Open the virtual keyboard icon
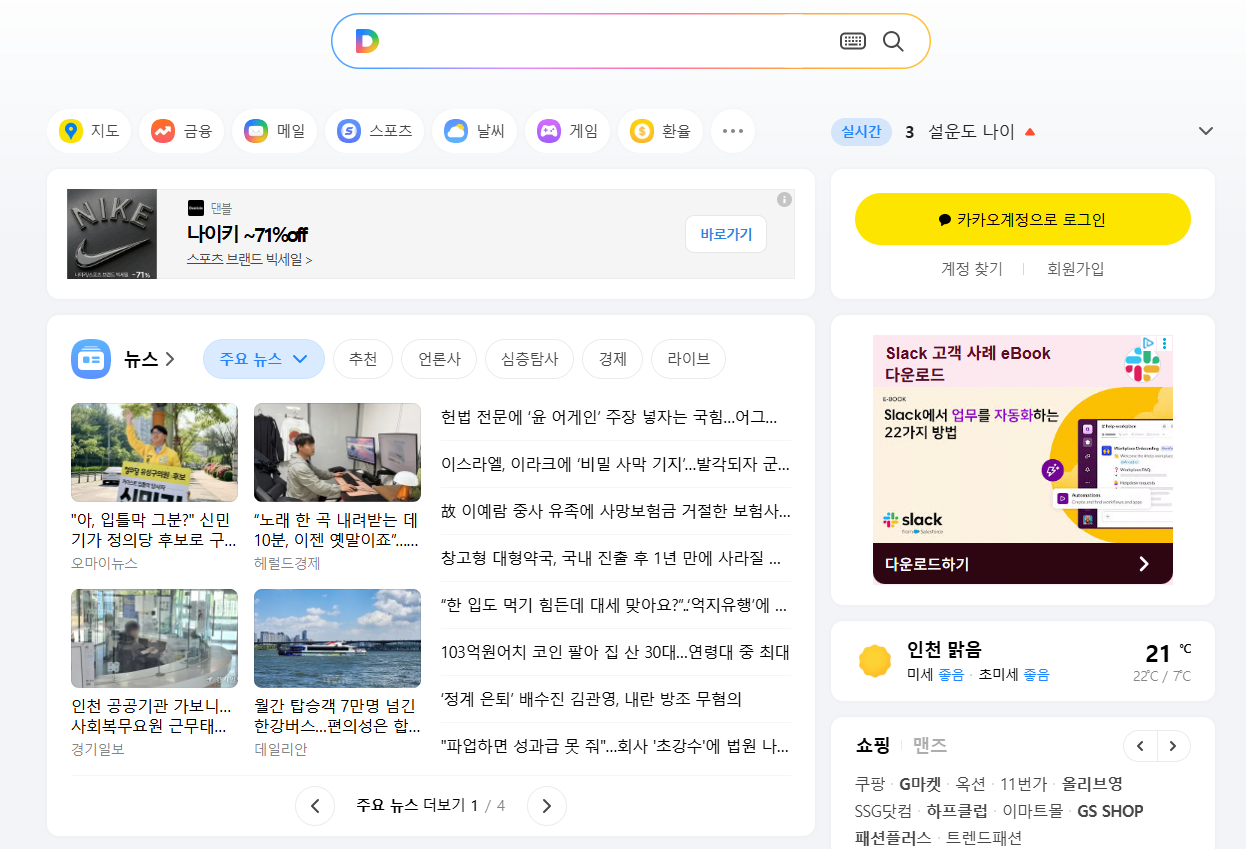 pyautogui.click(x=852, y=41)
